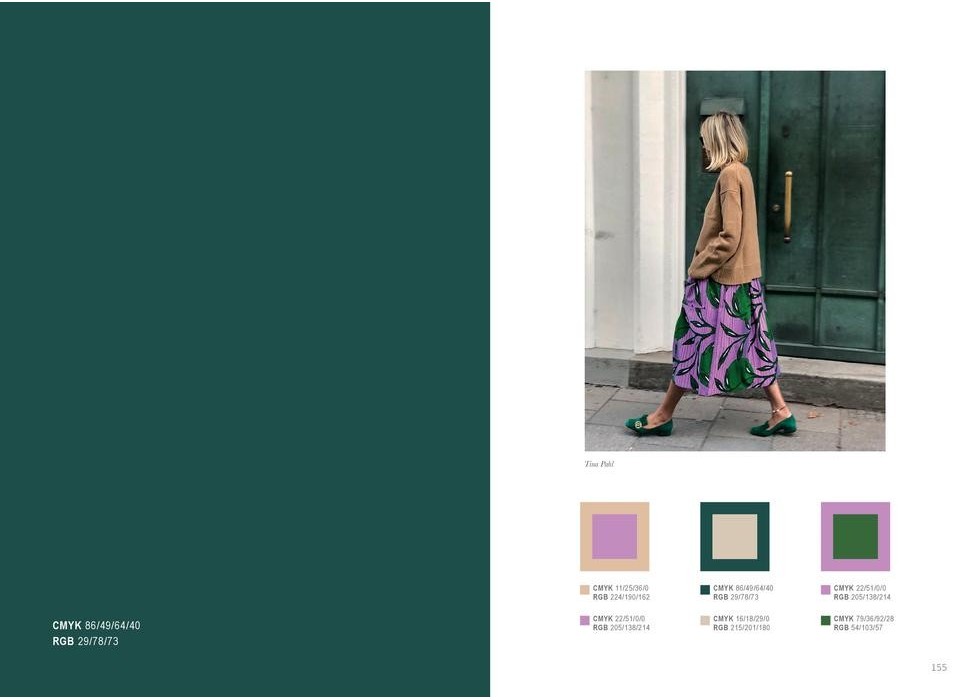Open the photo of the woman walking
The width and height of the screenshot is (980, 700).
click(x=735, y=261)
